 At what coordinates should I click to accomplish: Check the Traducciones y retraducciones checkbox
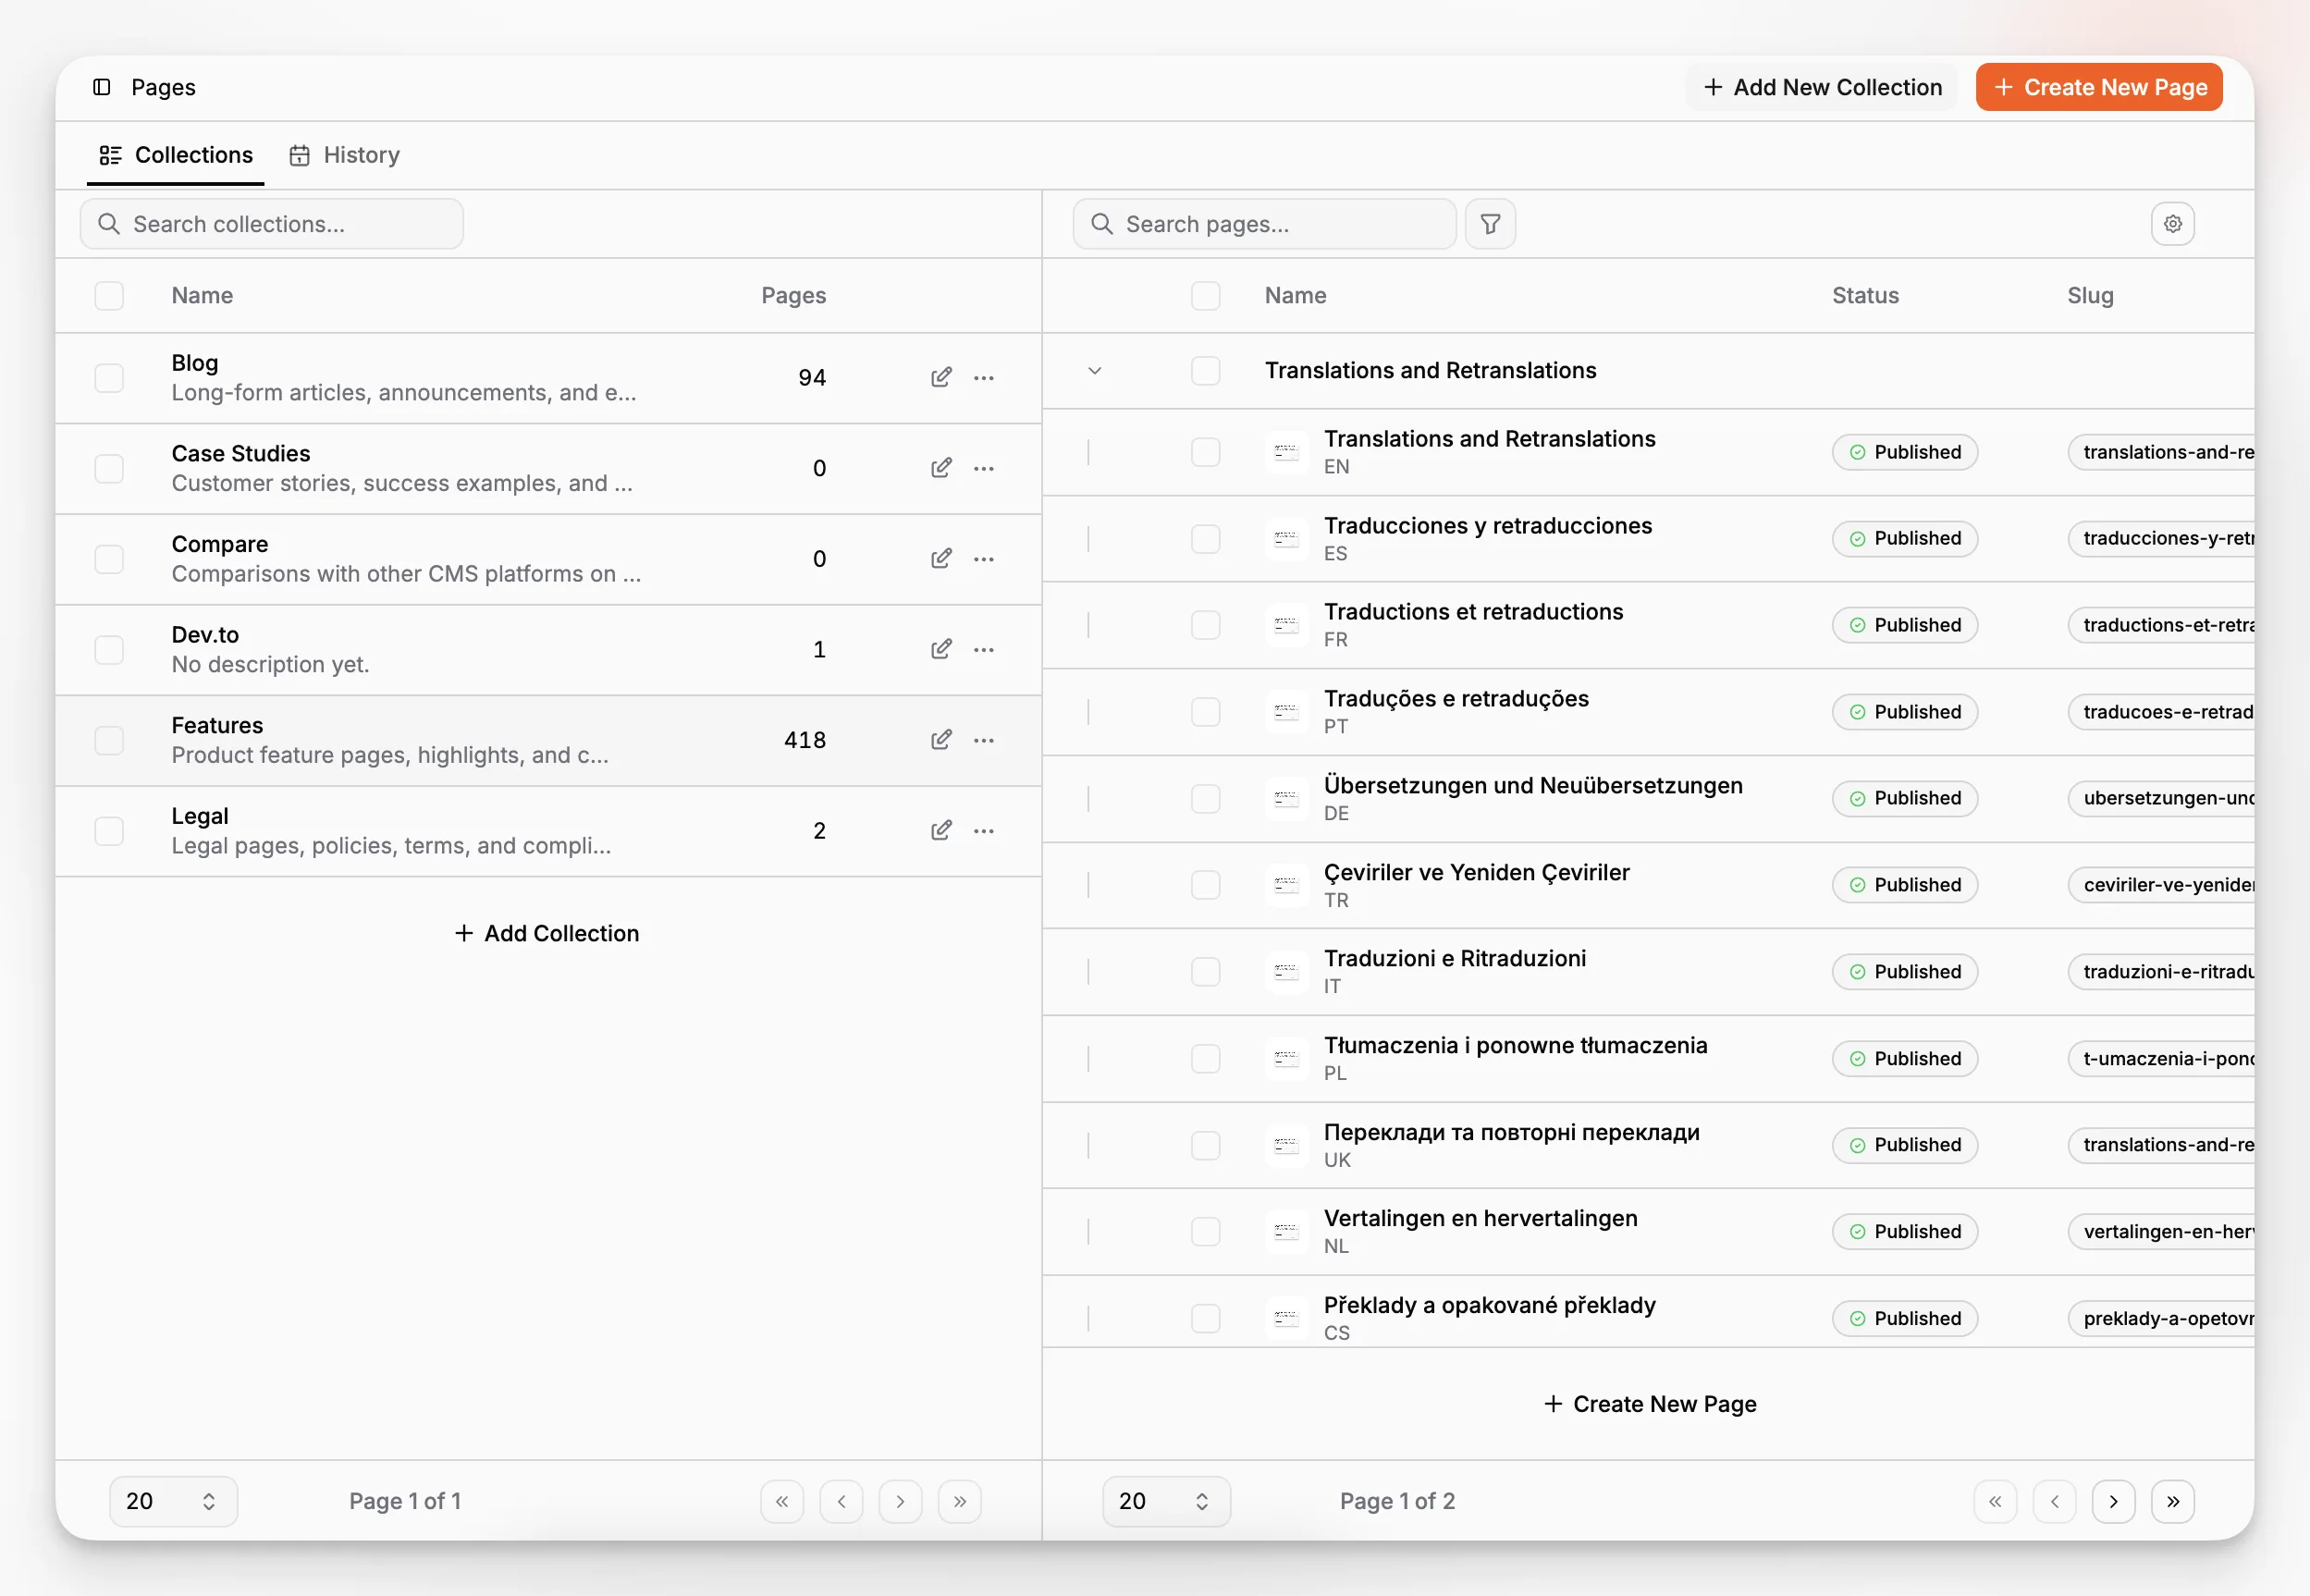pos(1205,539)
